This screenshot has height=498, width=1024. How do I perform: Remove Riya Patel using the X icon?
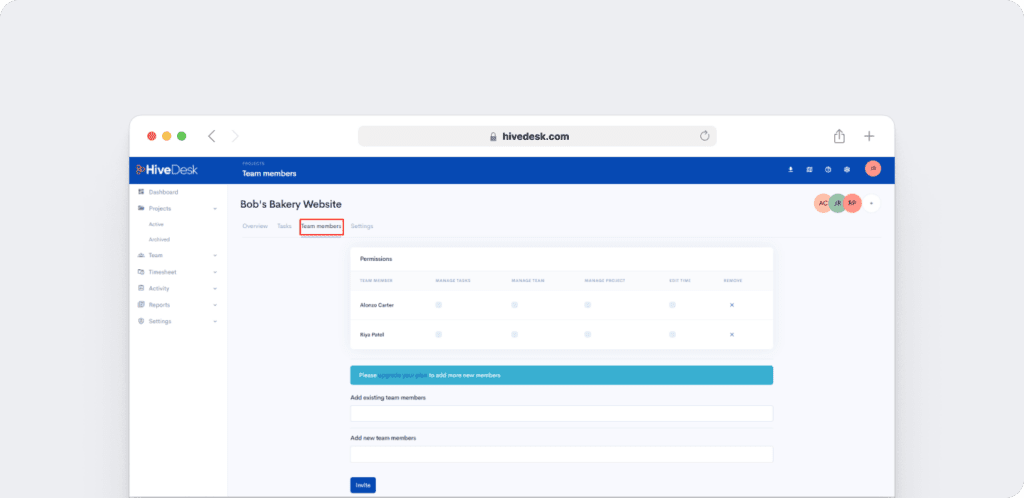[x=732, y=334]
